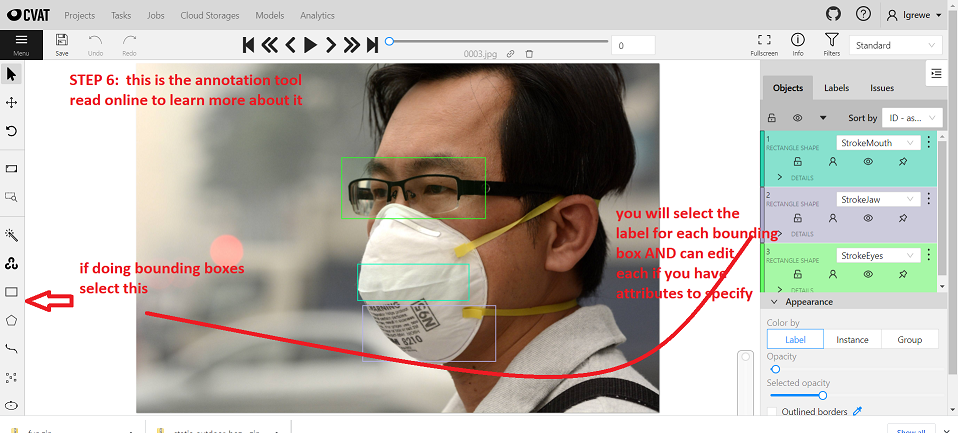The height and width of the screenshot is (433, 958).
Task: Switch to the Labels tab
Action: (836, 88)
